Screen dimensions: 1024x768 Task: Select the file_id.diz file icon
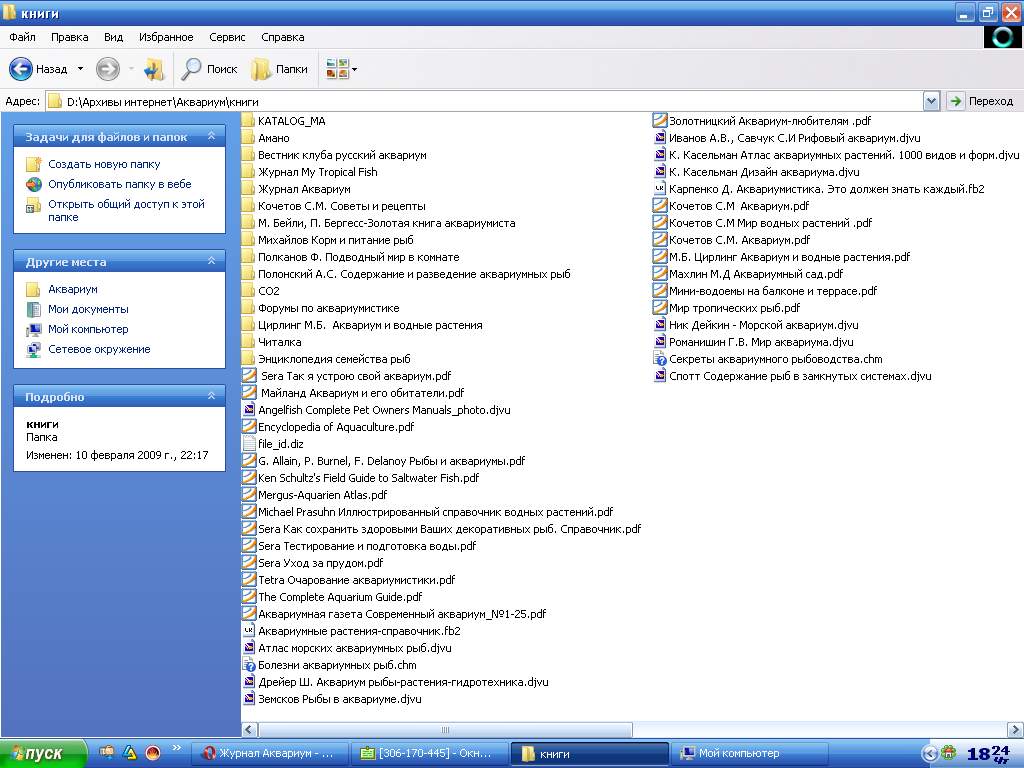coord(250,444)
